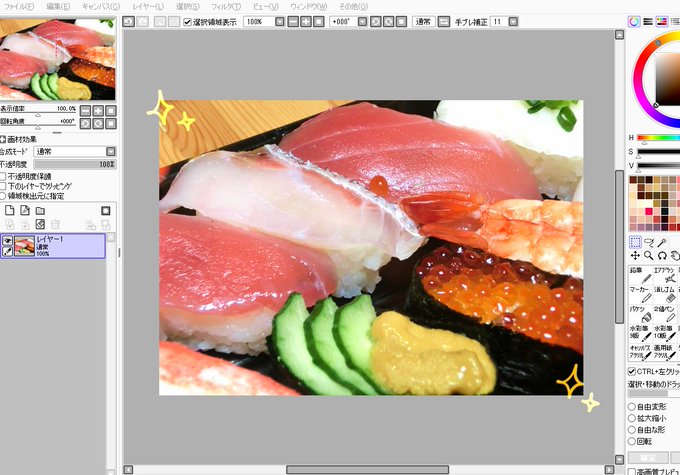Choose the エアブラシ airbrush tool
The image size is (680, 475).
coord(665,275)
